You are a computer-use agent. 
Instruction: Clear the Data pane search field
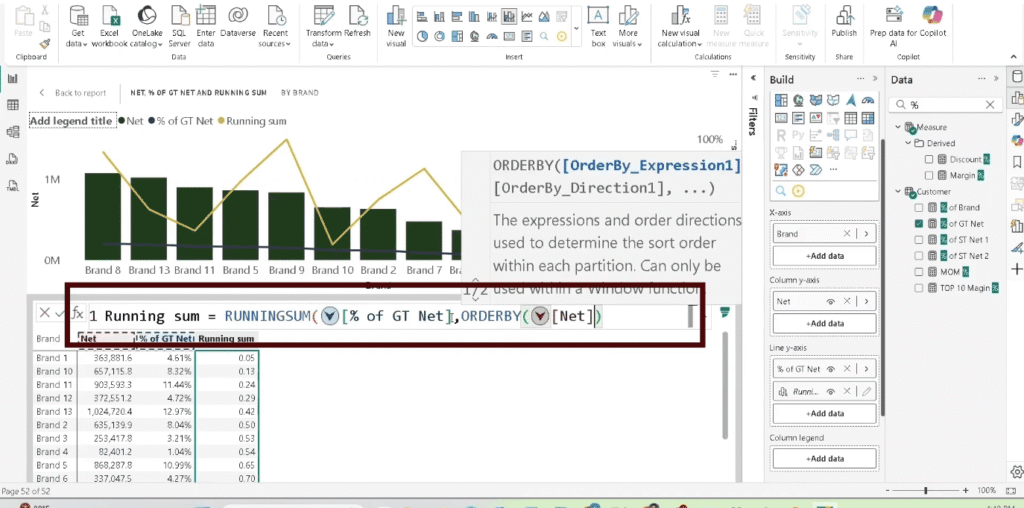(990, 104)
